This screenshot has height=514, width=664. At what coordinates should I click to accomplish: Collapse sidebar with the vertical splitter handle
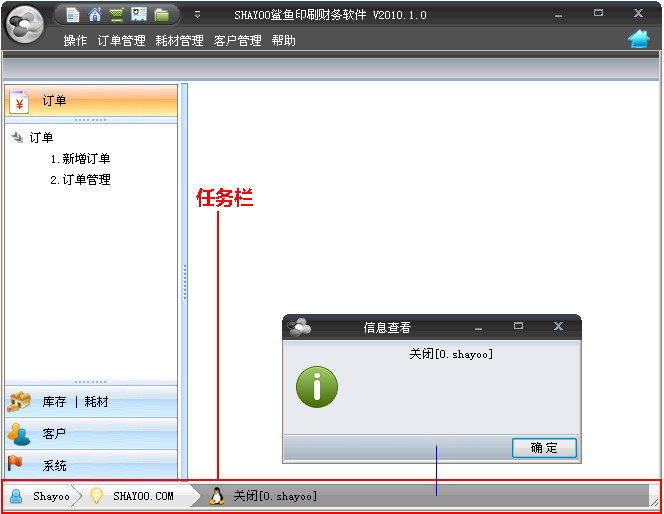[185, 282]
